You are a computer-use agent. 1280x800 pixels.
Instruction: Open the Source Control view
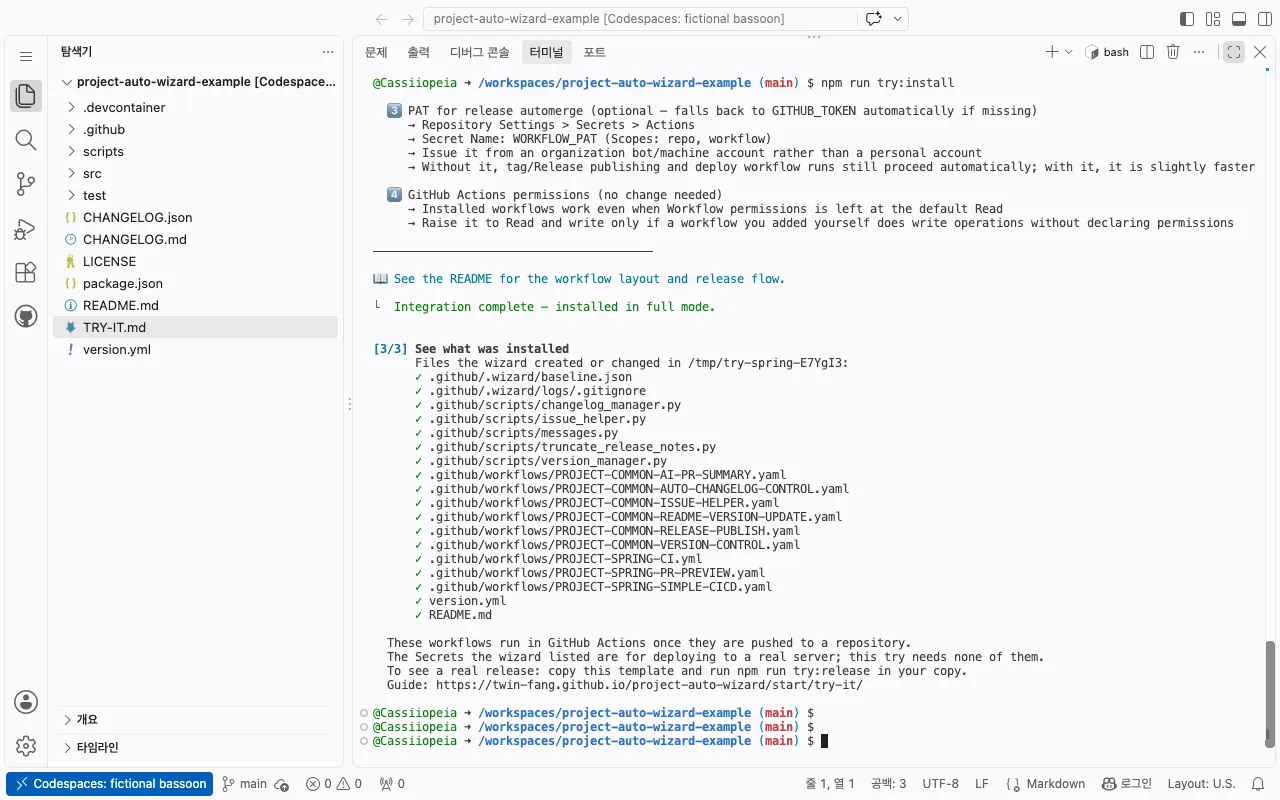pos(26,184)
